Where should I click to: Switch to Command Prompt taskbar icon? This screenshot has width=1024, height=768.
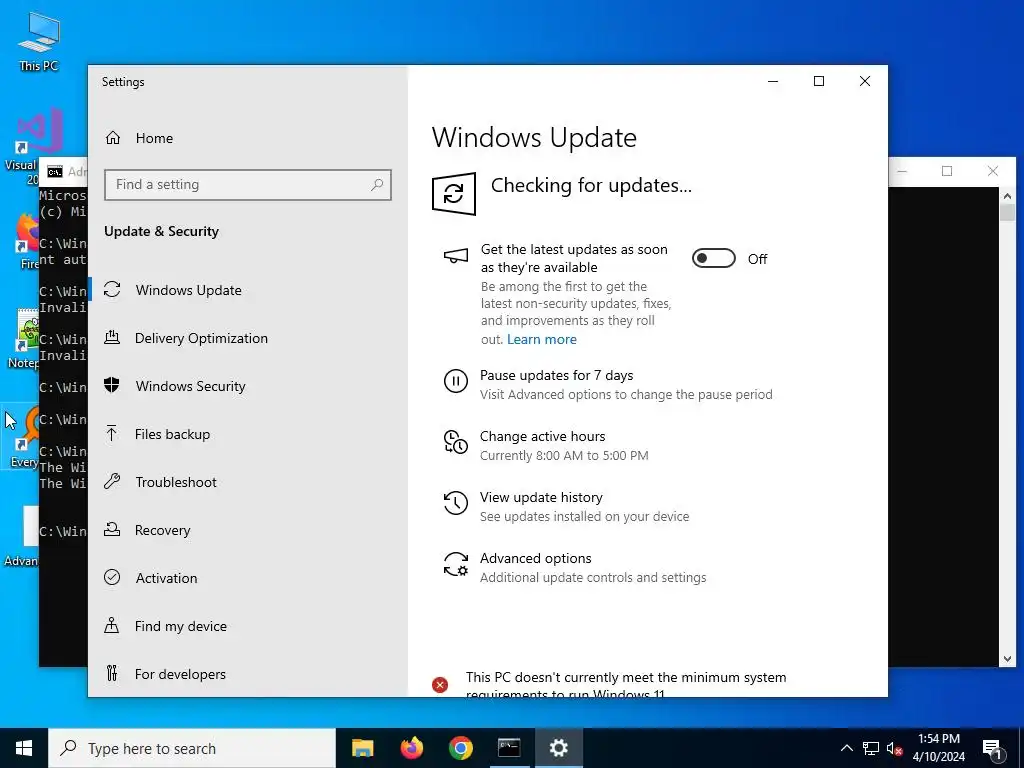509,748
